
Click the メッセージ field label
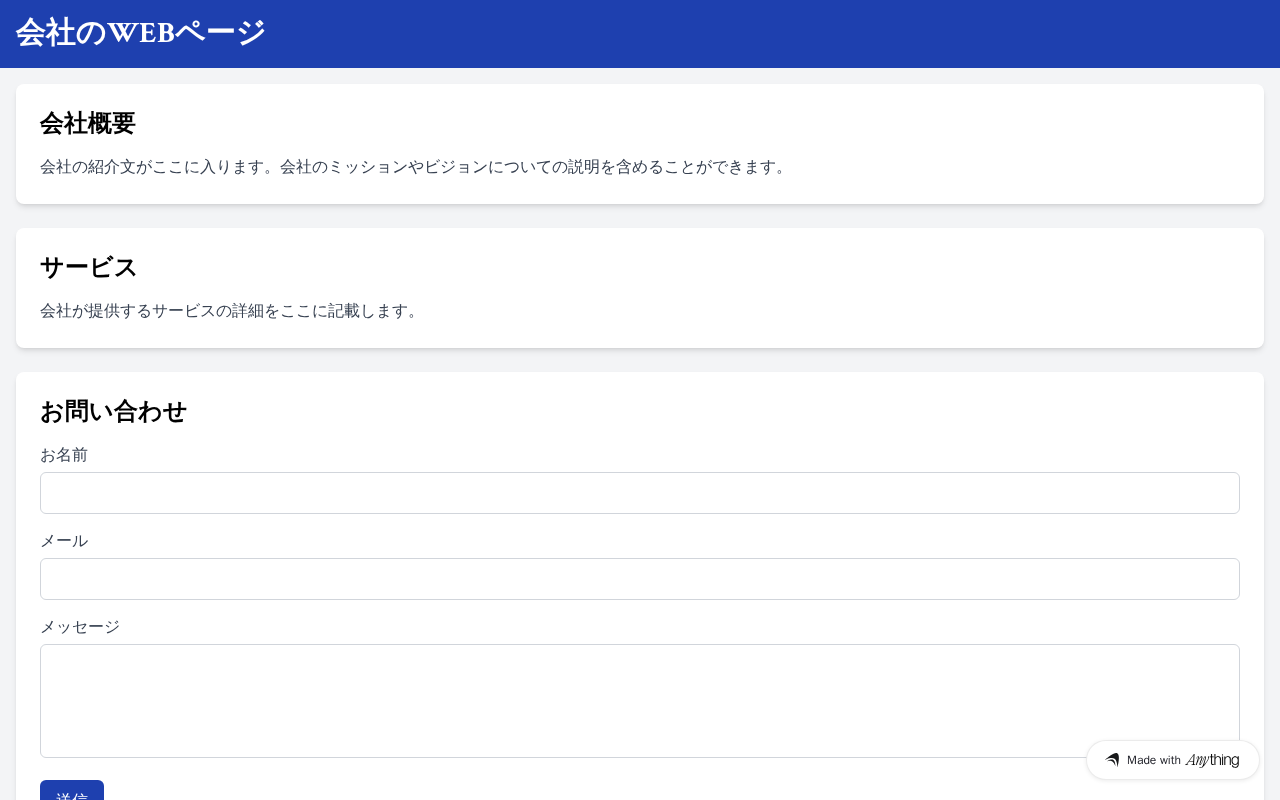coord(80,627)
